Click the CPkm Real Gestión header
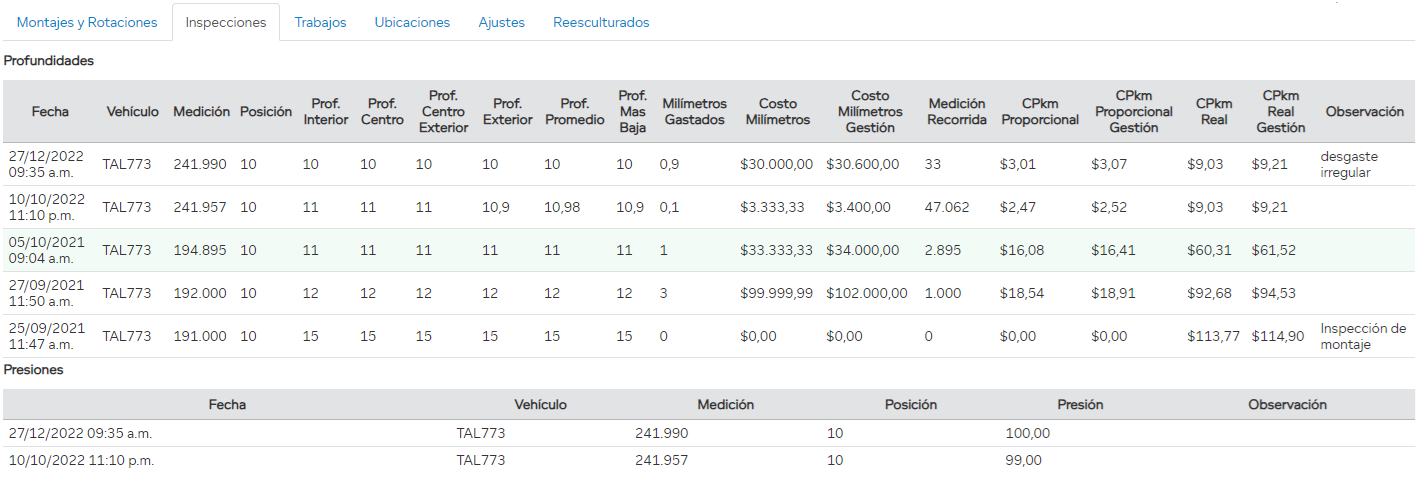Screen dimensions: 1419x477 point(1280,111)
